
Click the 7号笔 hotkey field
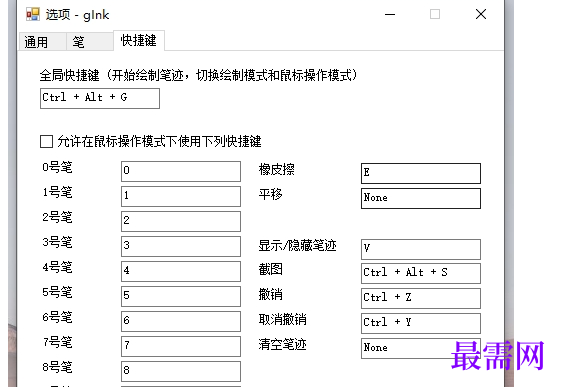click(x=181, y=346)
